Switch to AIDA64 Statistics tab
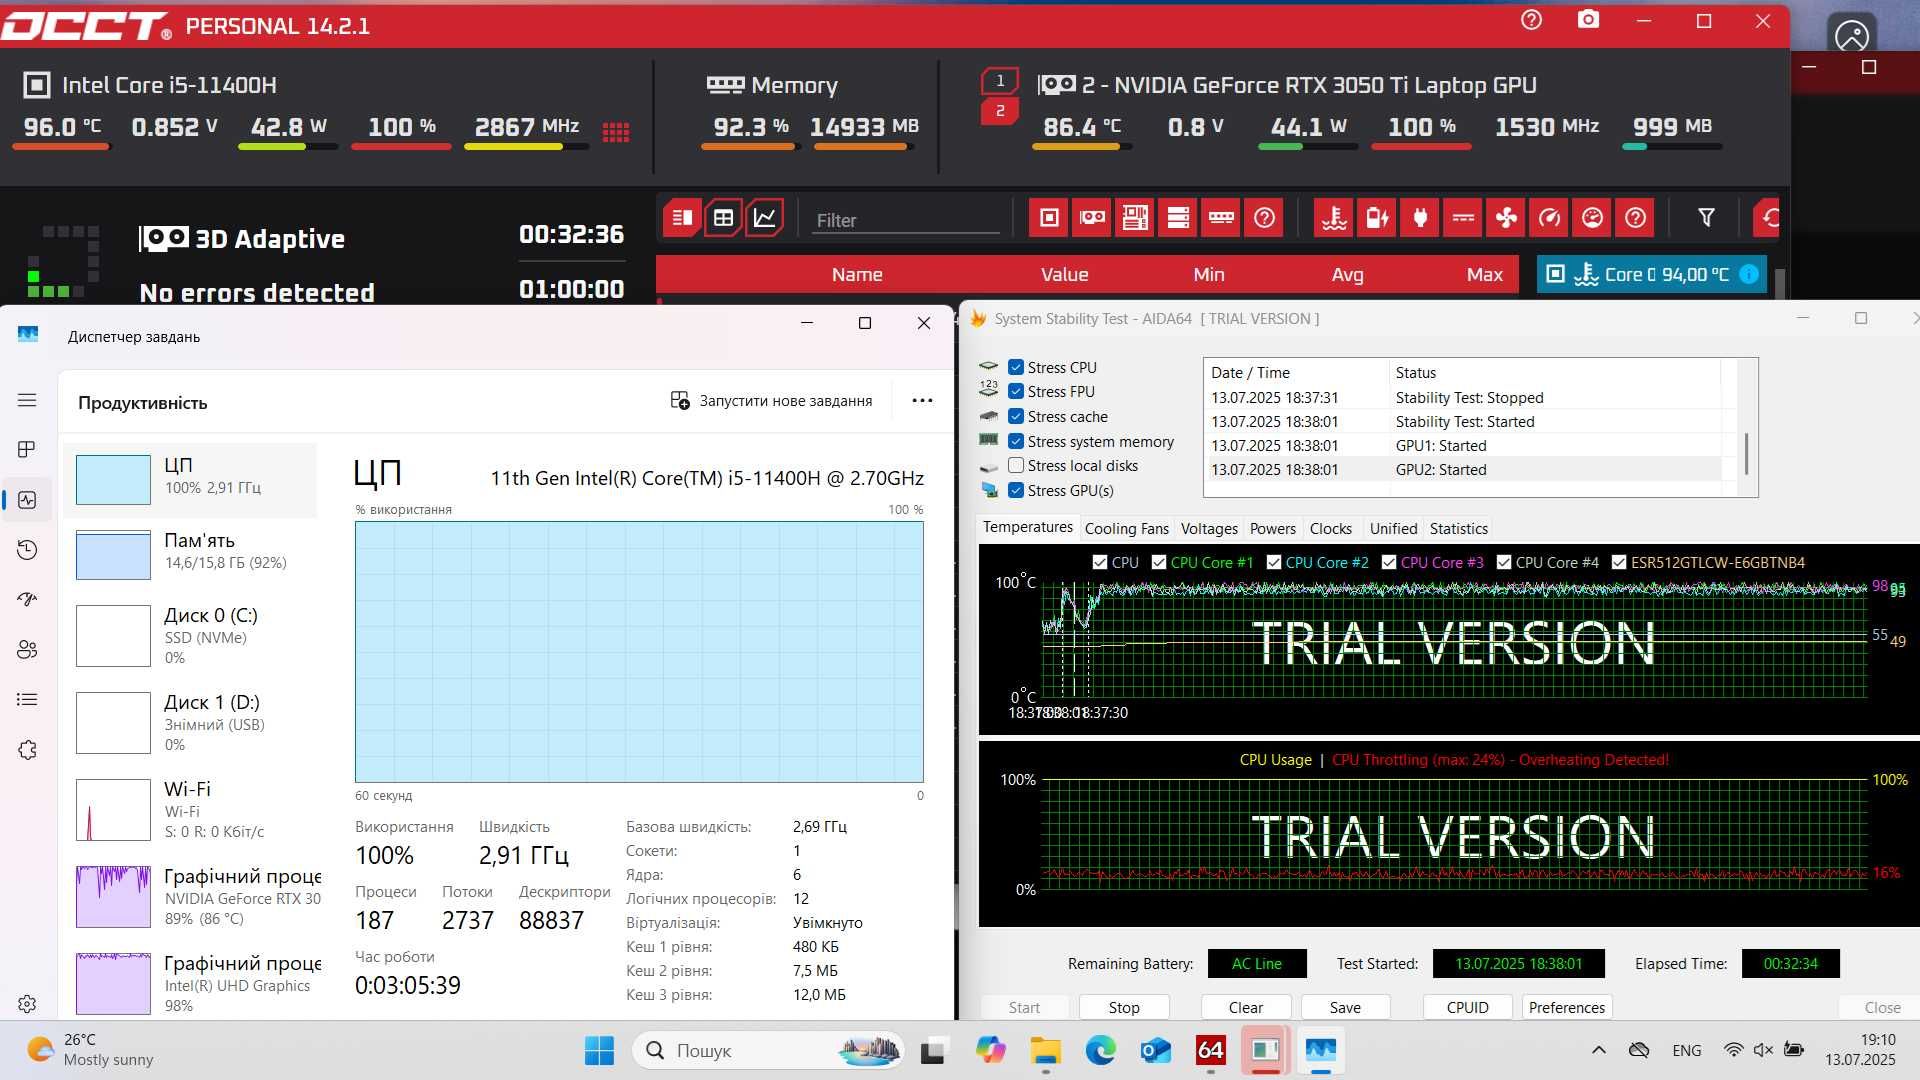The width and height of the screenshot is (1920, 1080). tap(1458, 528)
